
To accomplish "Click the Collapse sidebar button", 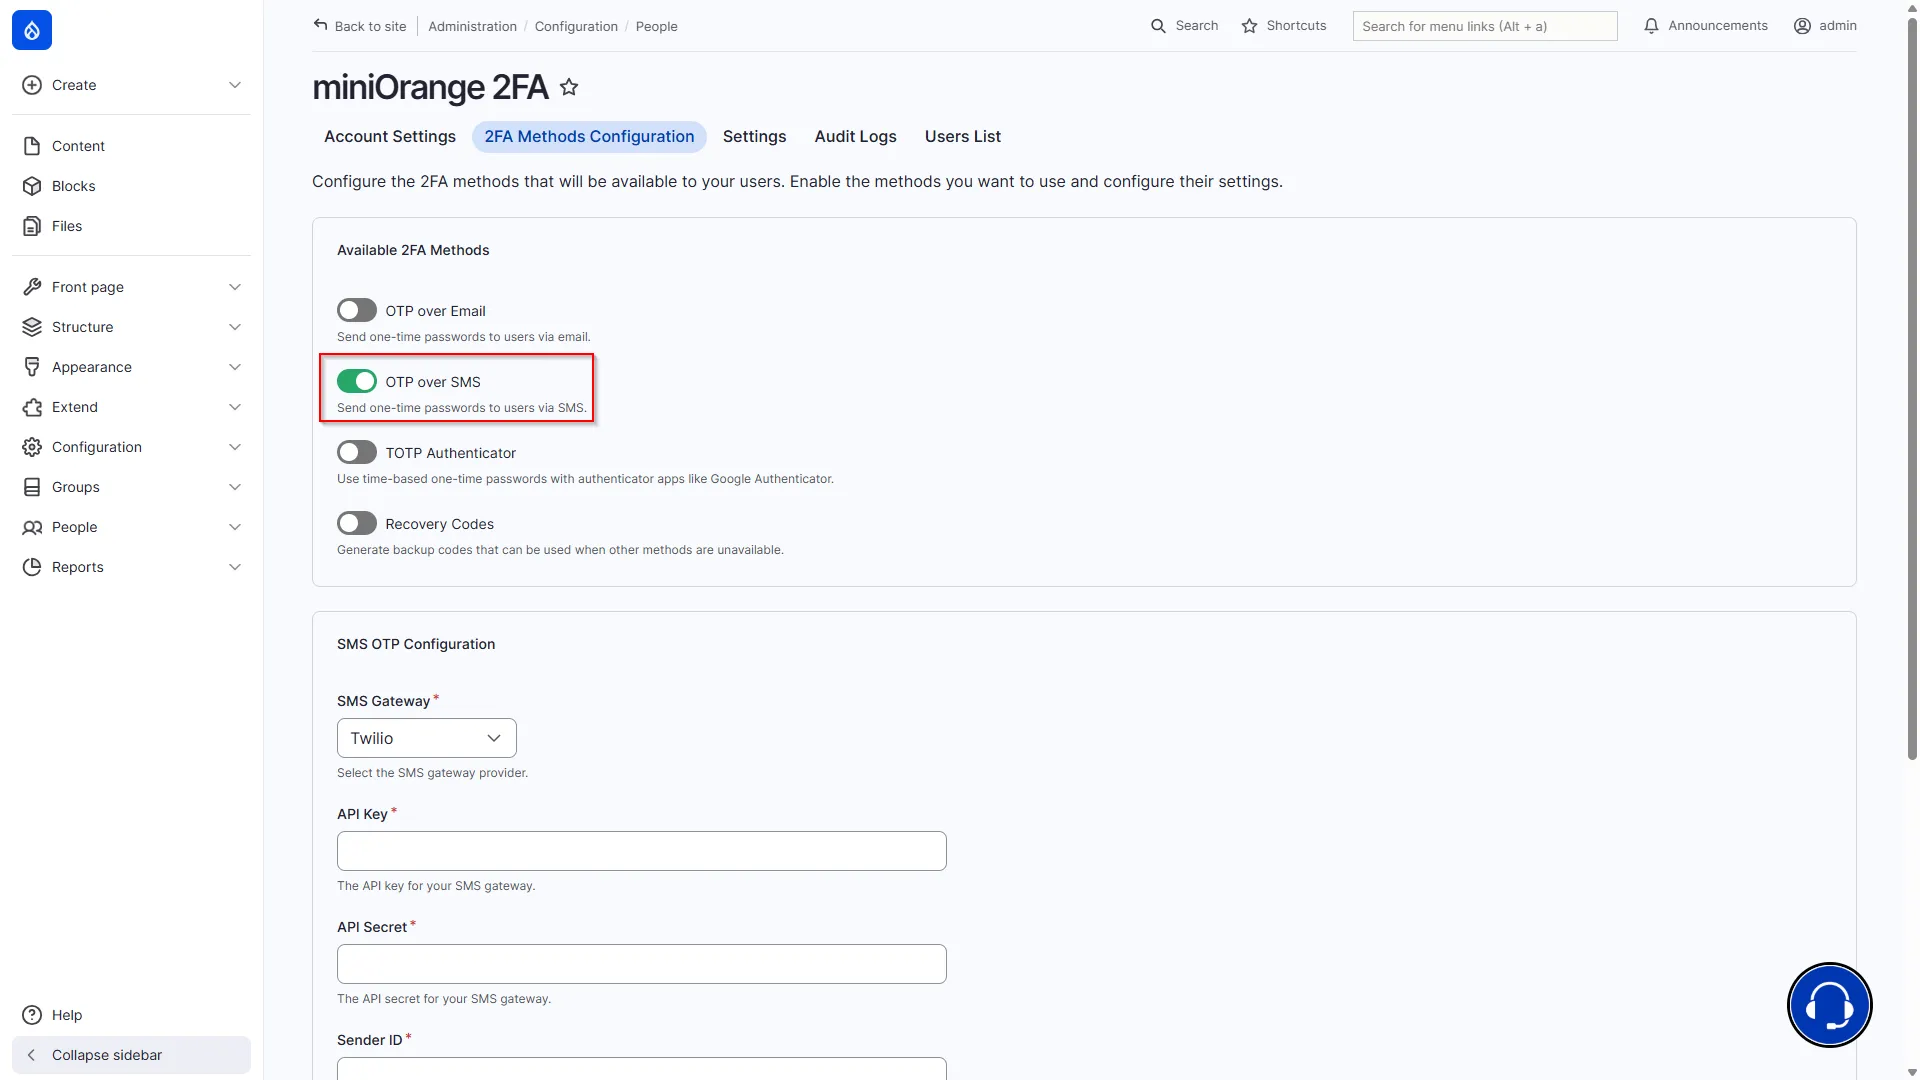I will pos(131,1055).
